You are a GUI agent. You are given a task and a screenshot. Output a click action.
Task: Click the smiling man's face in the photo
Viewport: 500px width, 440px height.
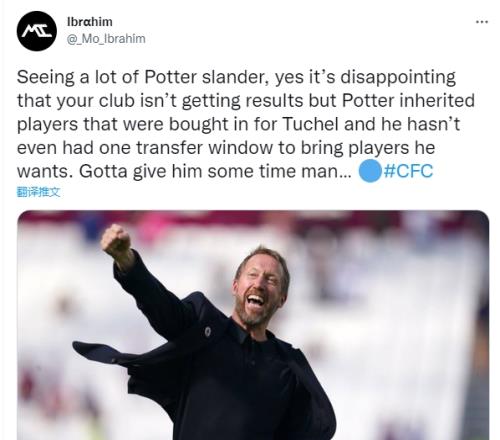point(260,287)
